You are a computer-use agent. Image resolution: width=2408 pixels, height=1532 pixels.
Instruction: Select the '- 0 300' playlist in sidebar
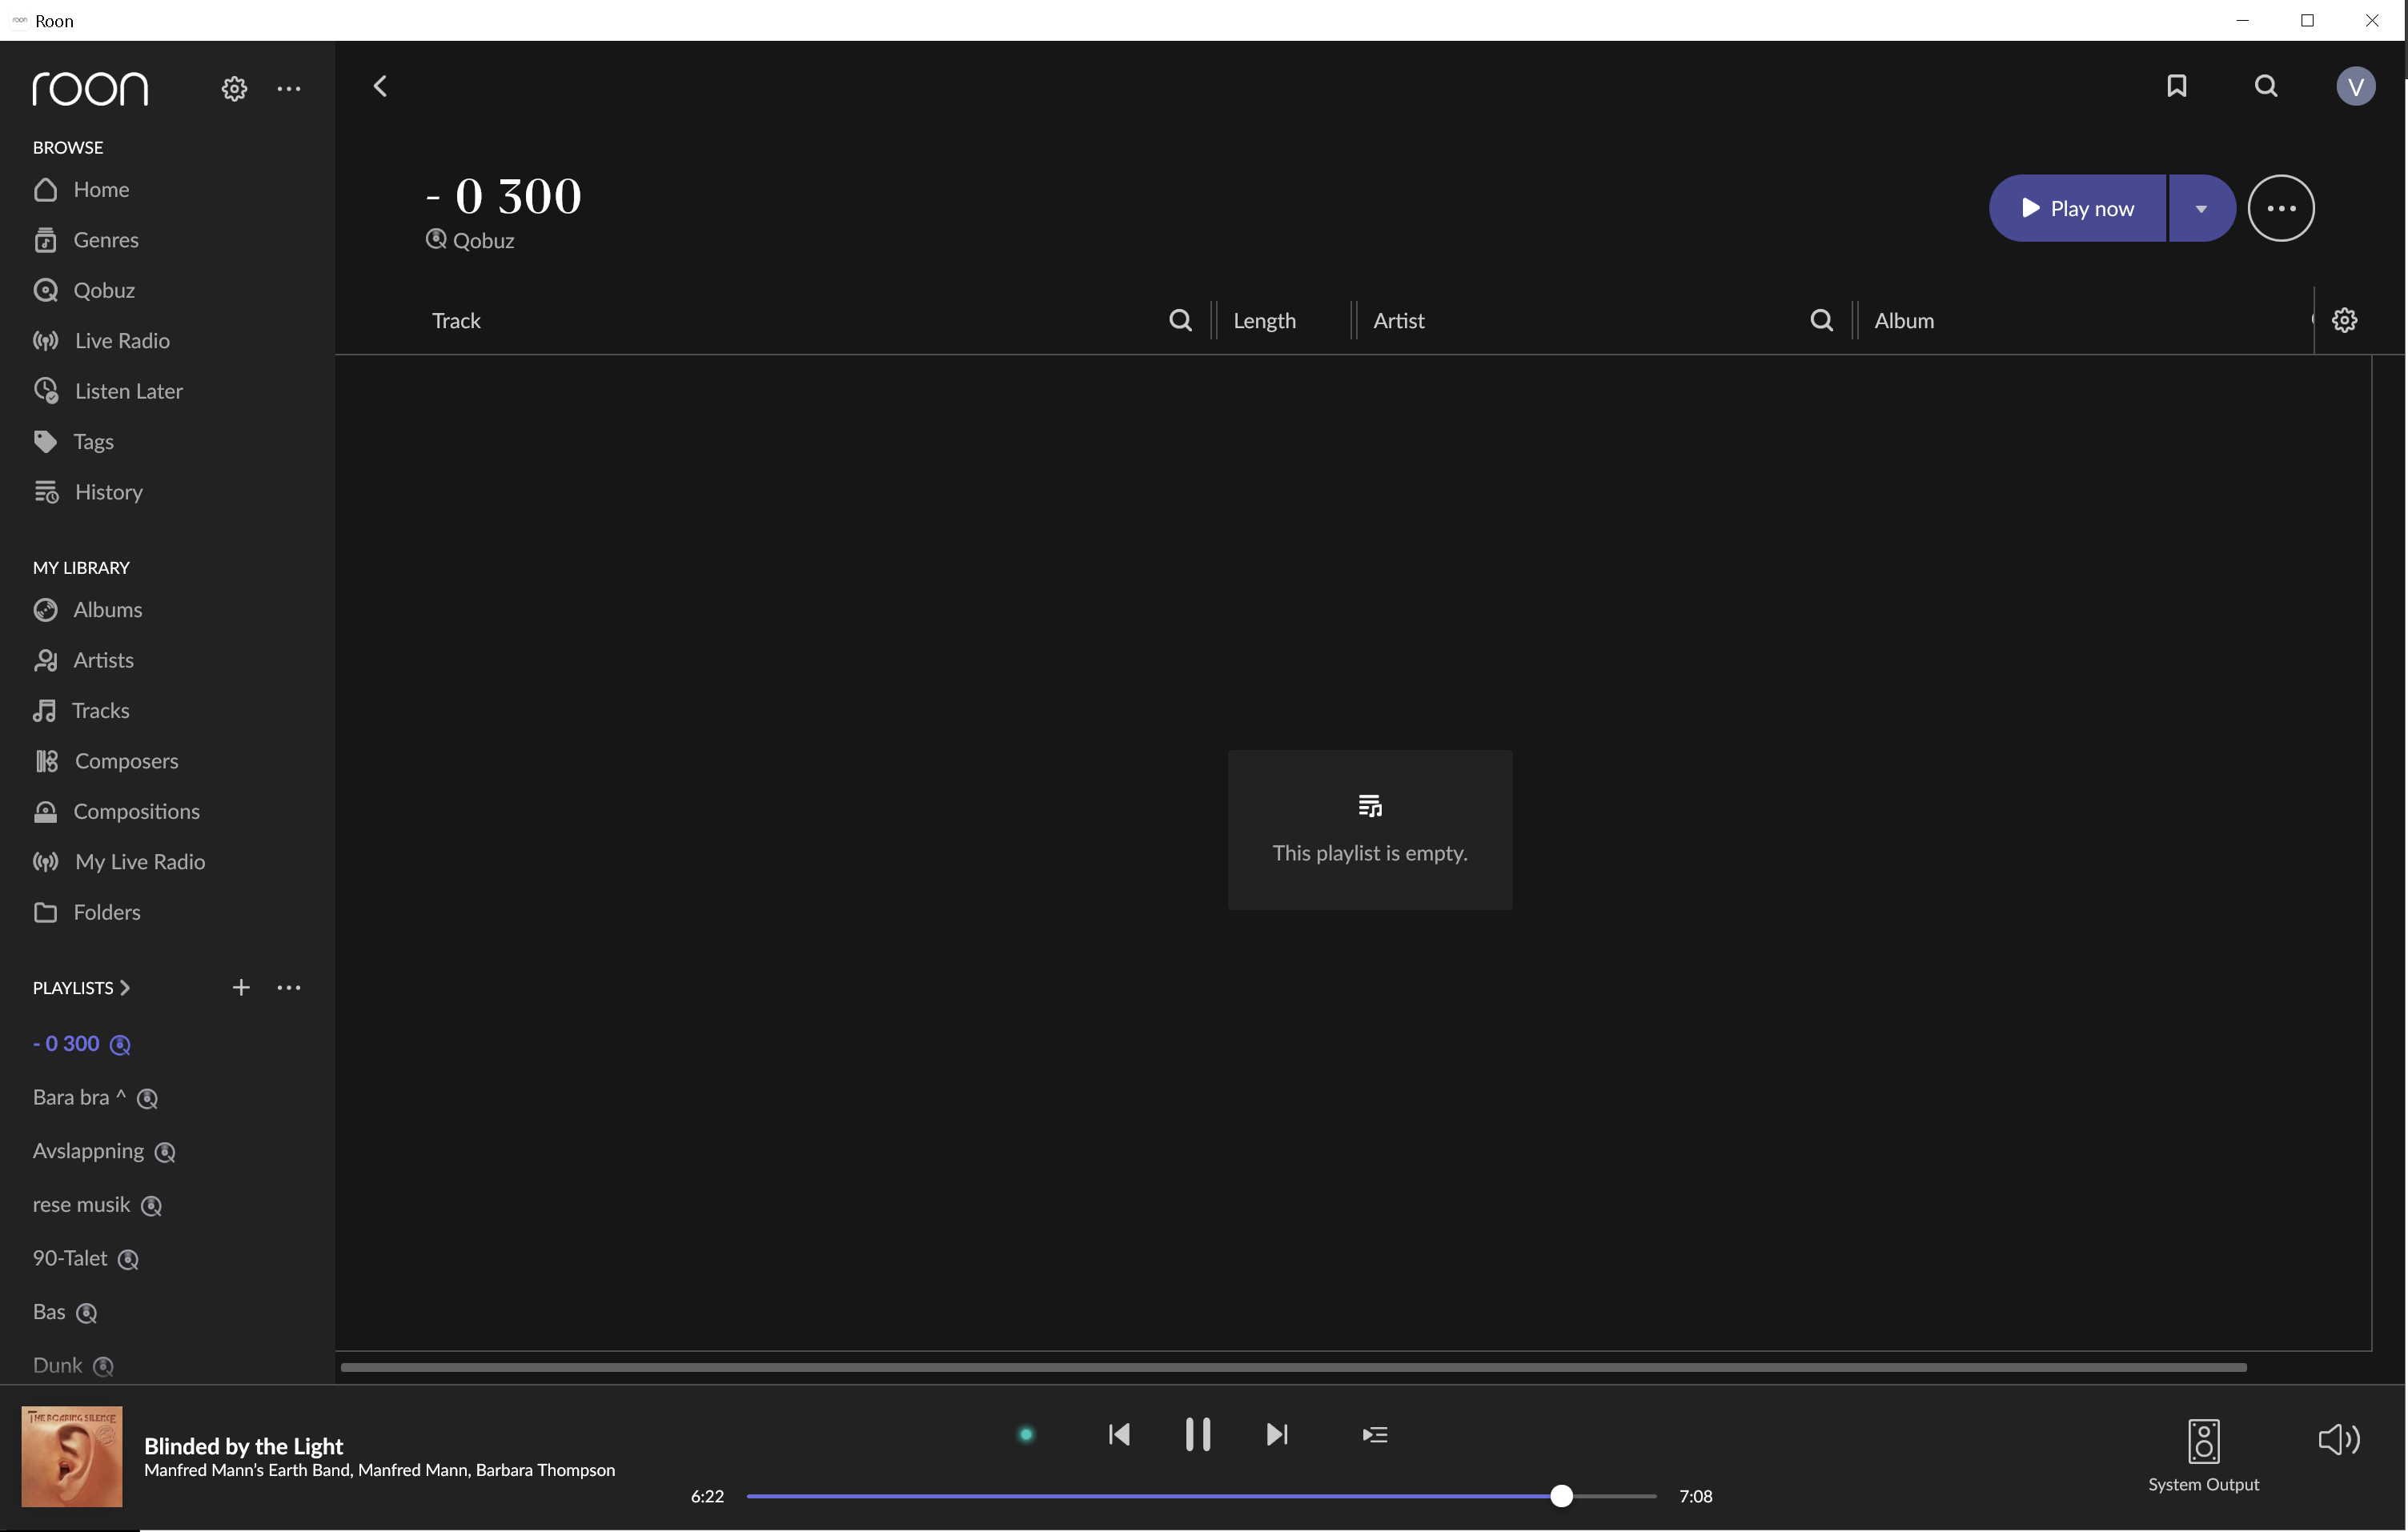click(82, 1044)
